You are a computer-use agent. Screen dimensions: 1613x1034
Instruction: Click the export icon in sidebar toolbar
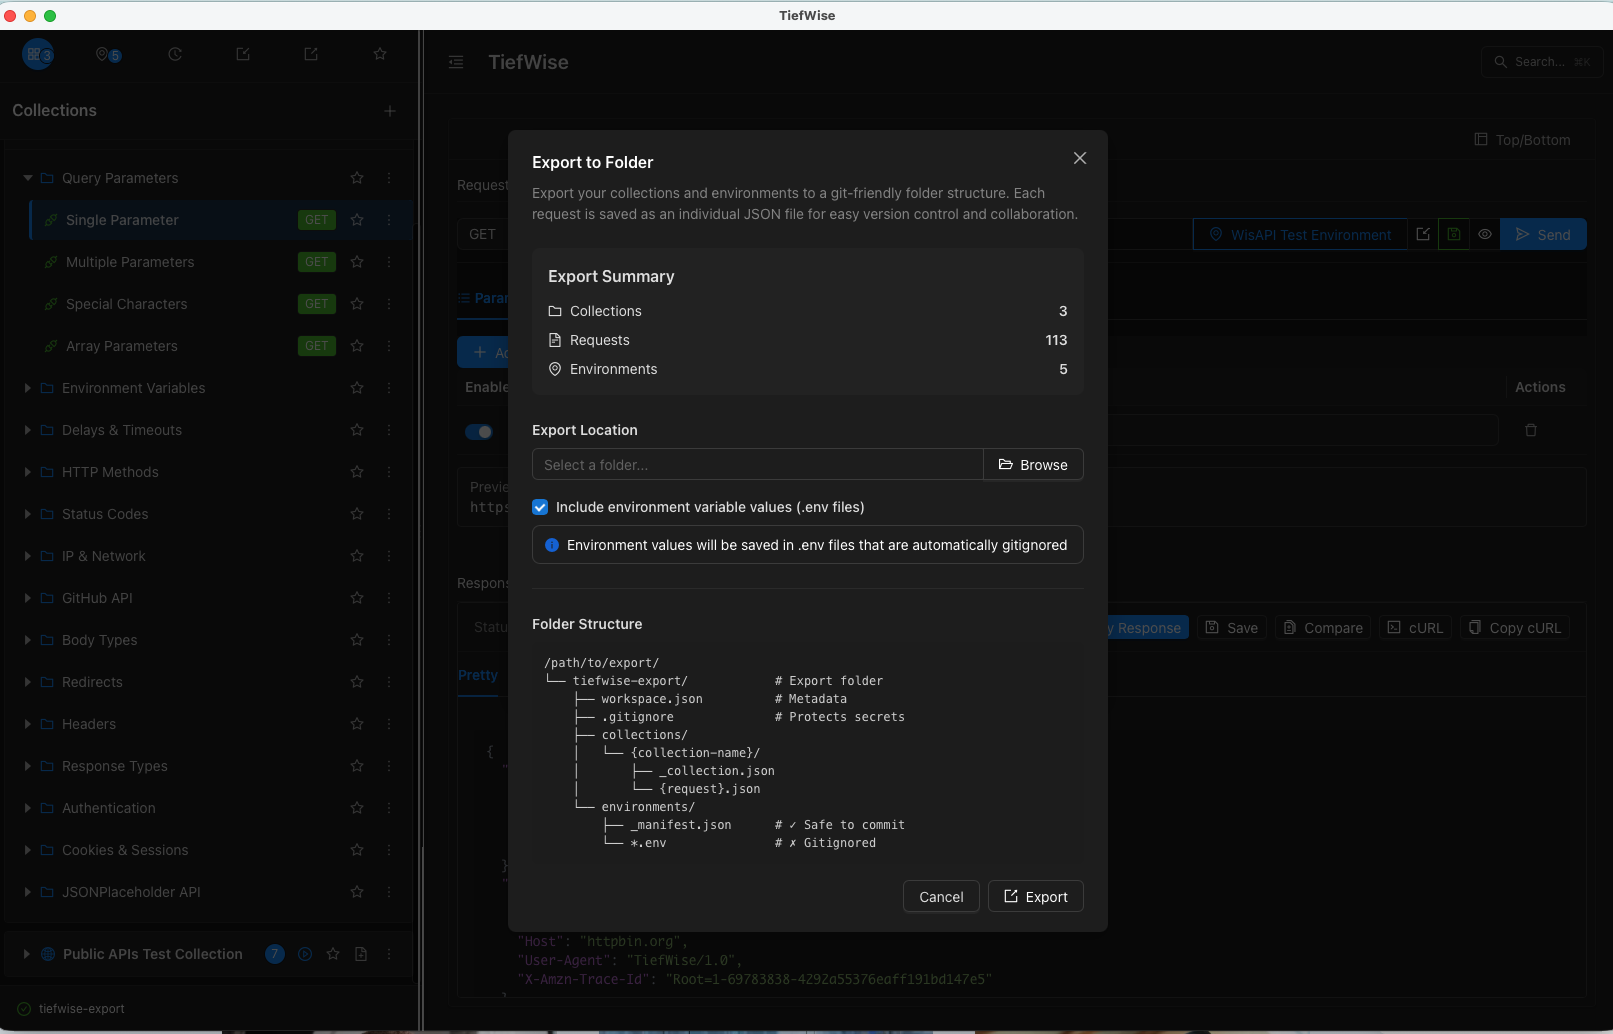(x=311, y=54)
